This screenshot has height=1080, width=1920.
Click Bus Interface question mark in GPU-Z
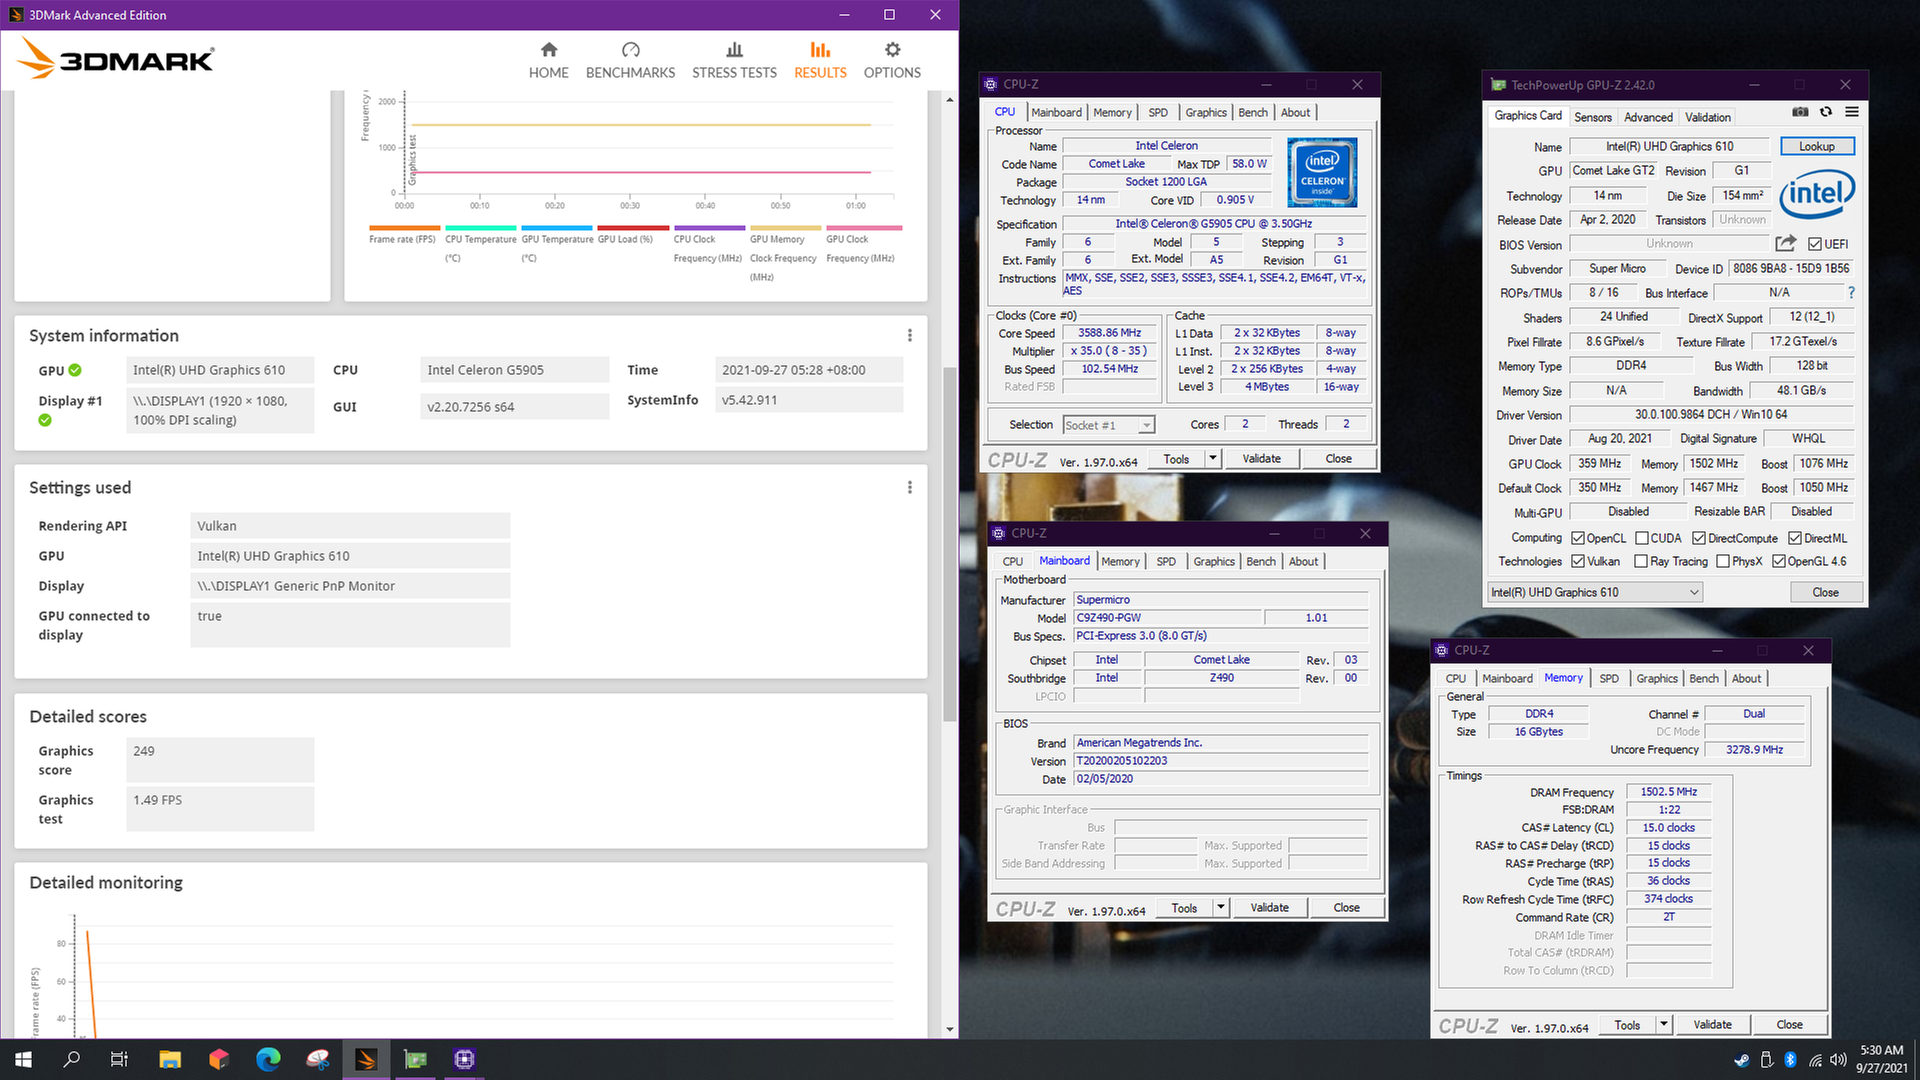click(1851, 293)
